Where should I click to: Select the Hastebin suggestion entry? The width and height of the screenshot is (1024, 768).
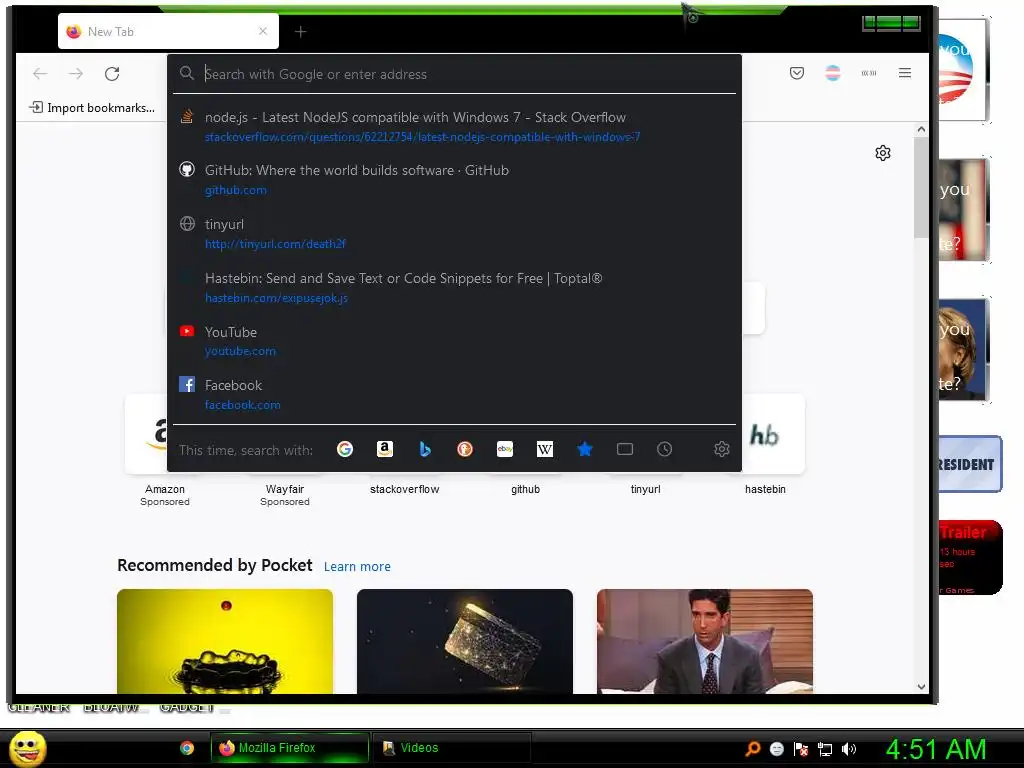[455, 287]
